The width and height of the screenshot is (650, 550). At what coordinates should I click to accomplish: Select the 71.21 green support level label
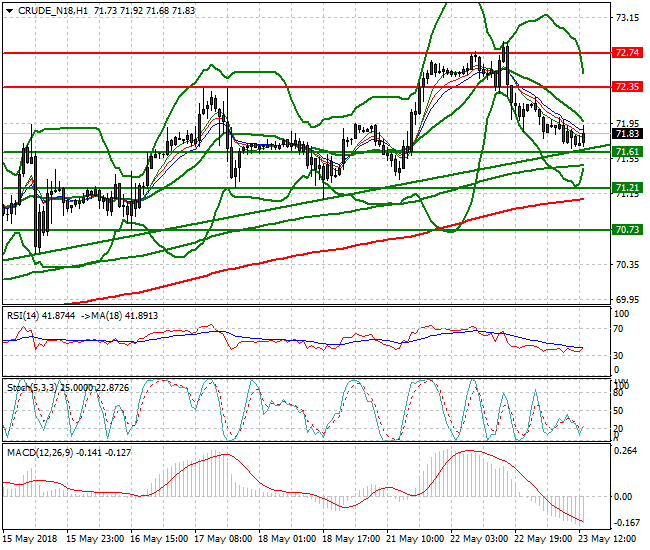[627, 188]
